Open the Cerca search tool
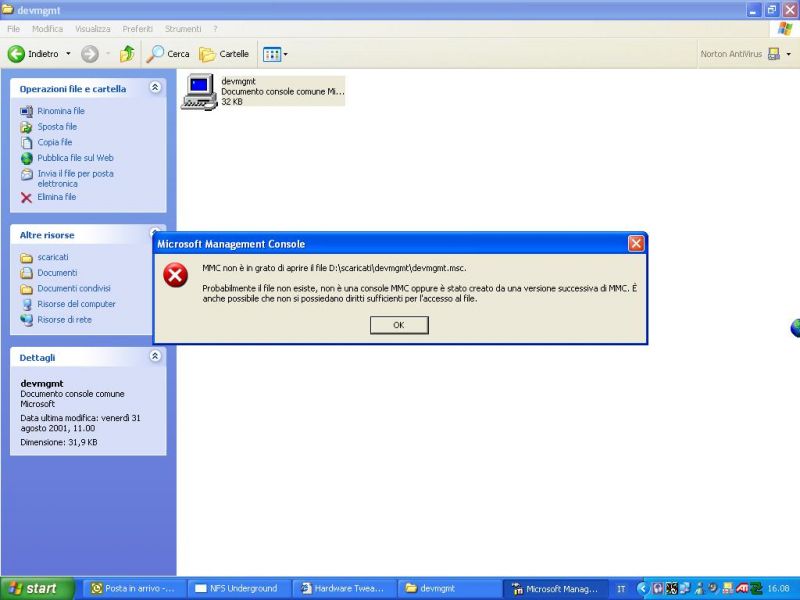This screenshot has width=800, height=600. tap(168, 54)
